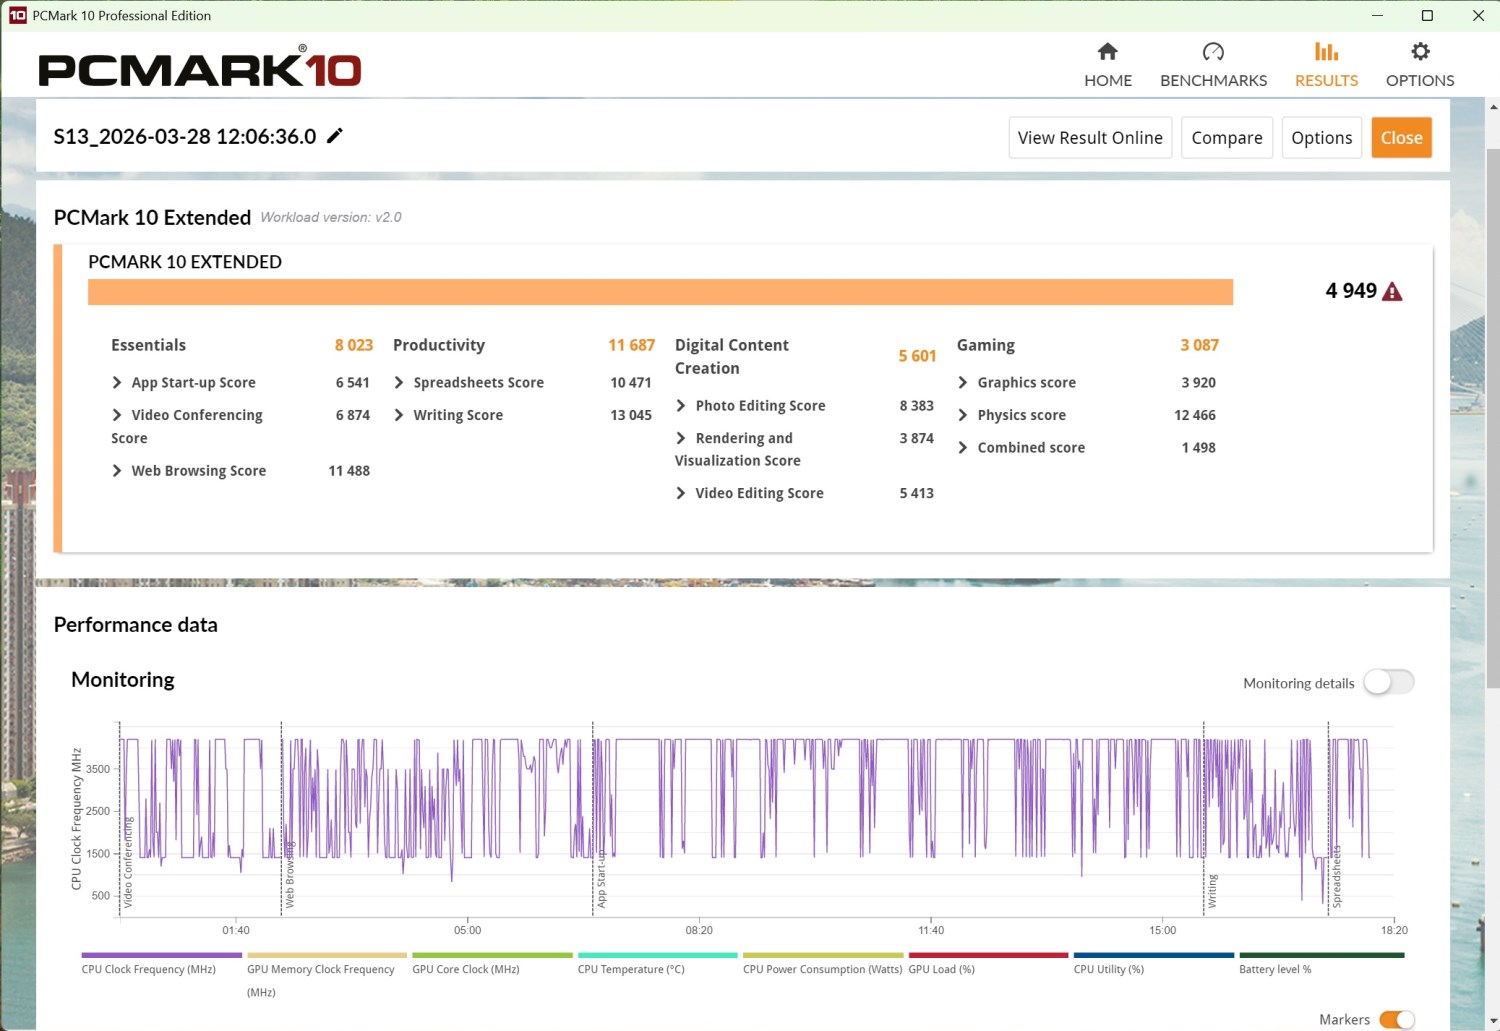Select the Results bar chart icon
1500x1031 pixels.
coord(1326,52)
